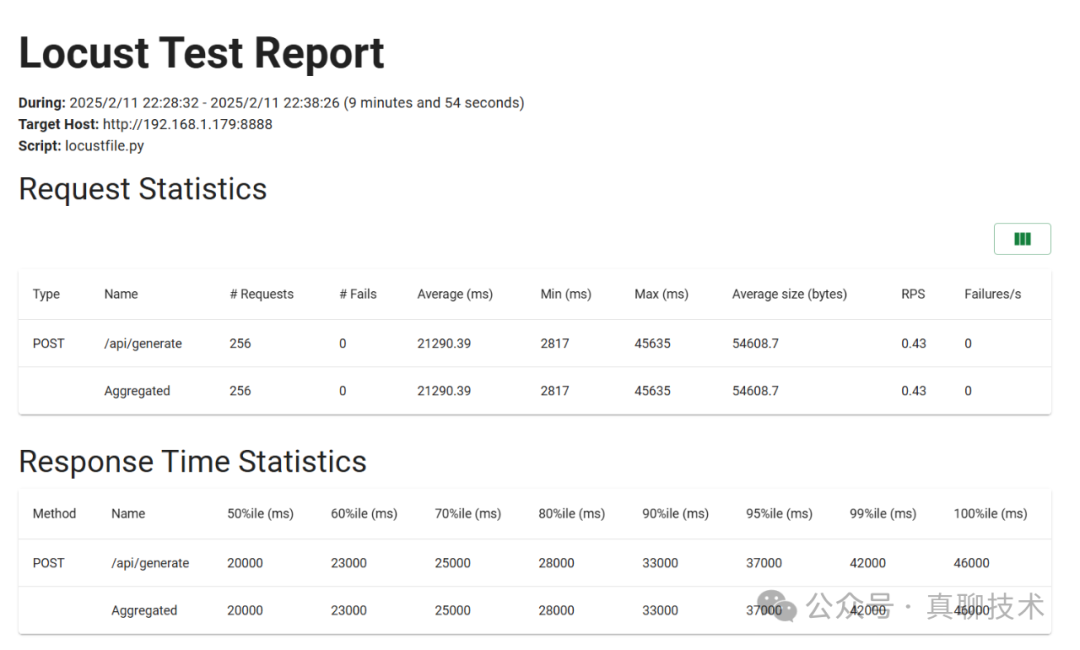
Task: Click the "Failures/s" column header
Action: [x=992, y=294]
